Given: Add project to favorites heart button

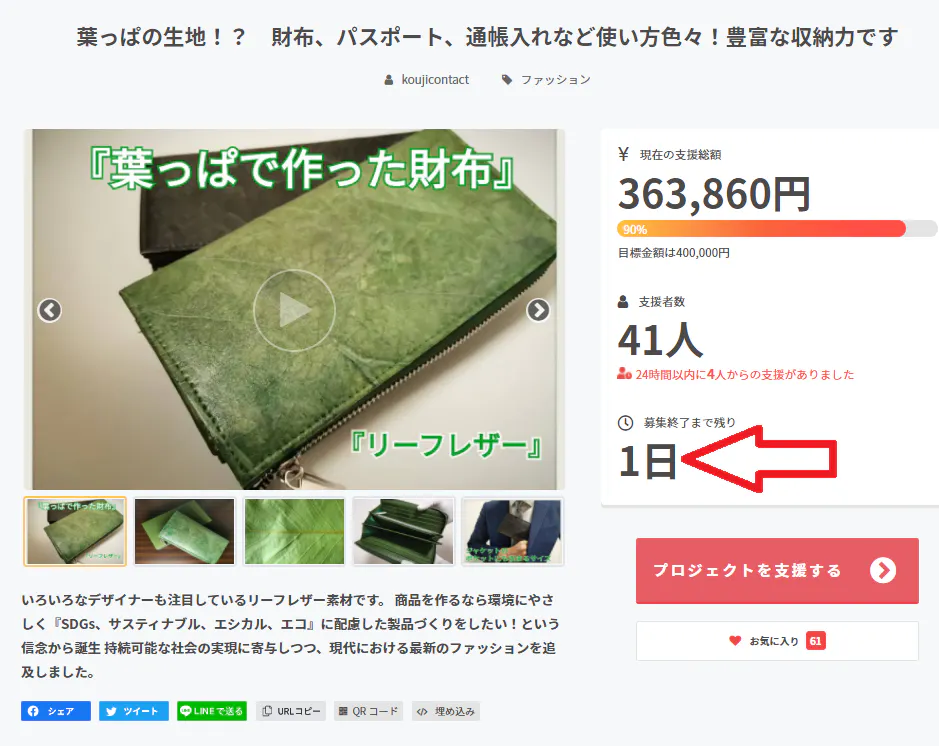Looking at the screenshot, I should 777,641.
